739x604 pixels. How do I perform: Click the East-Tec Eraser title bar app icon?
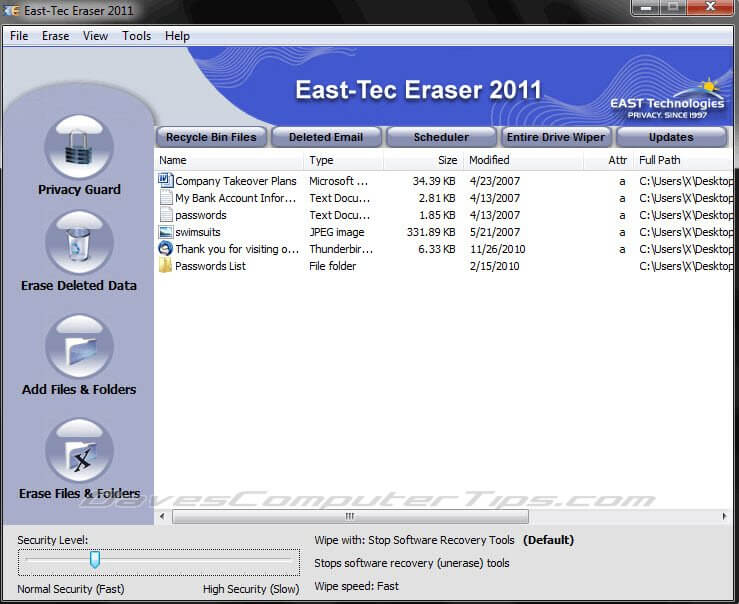pyautogui.click(x=11, y=10)
